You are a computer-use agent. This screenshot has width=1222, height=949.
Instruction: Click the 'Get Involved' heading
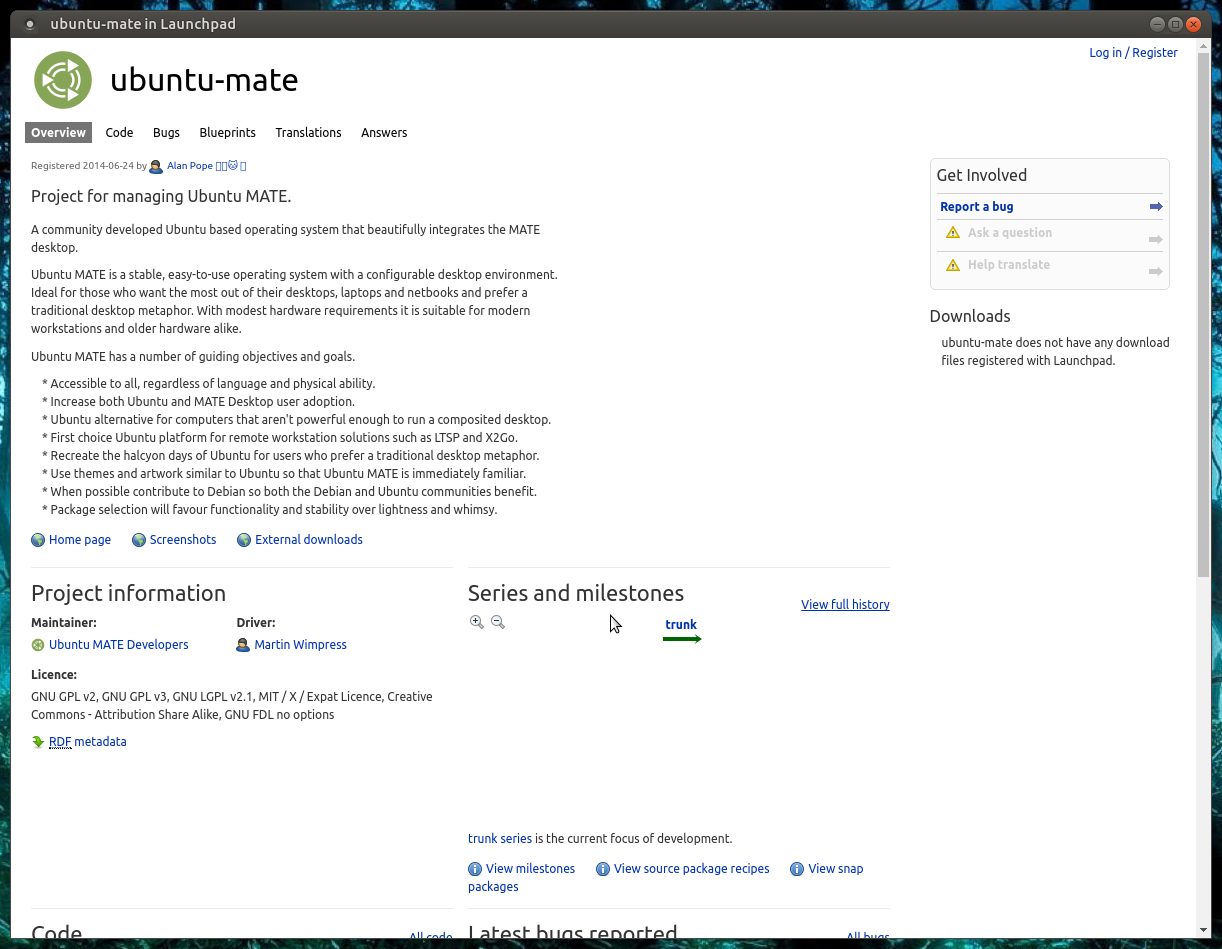[x=982, y=175]
